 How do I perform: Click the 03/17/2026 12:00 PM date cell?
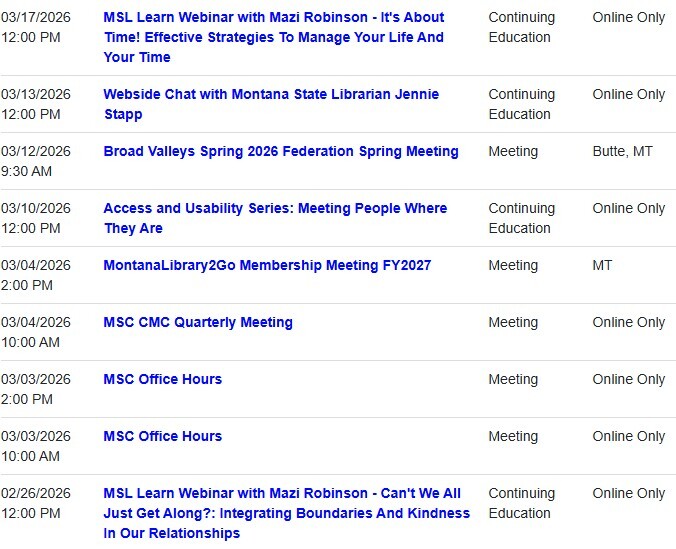tap(36, 27)
